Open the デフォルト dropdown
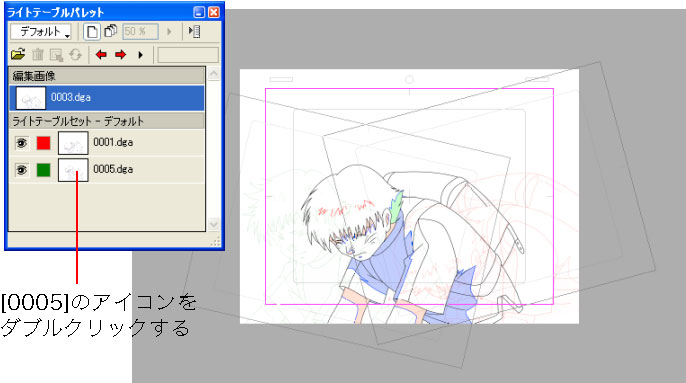Image resolution: width=686 pixels, height=383 pixels. (x=41, y=32)
